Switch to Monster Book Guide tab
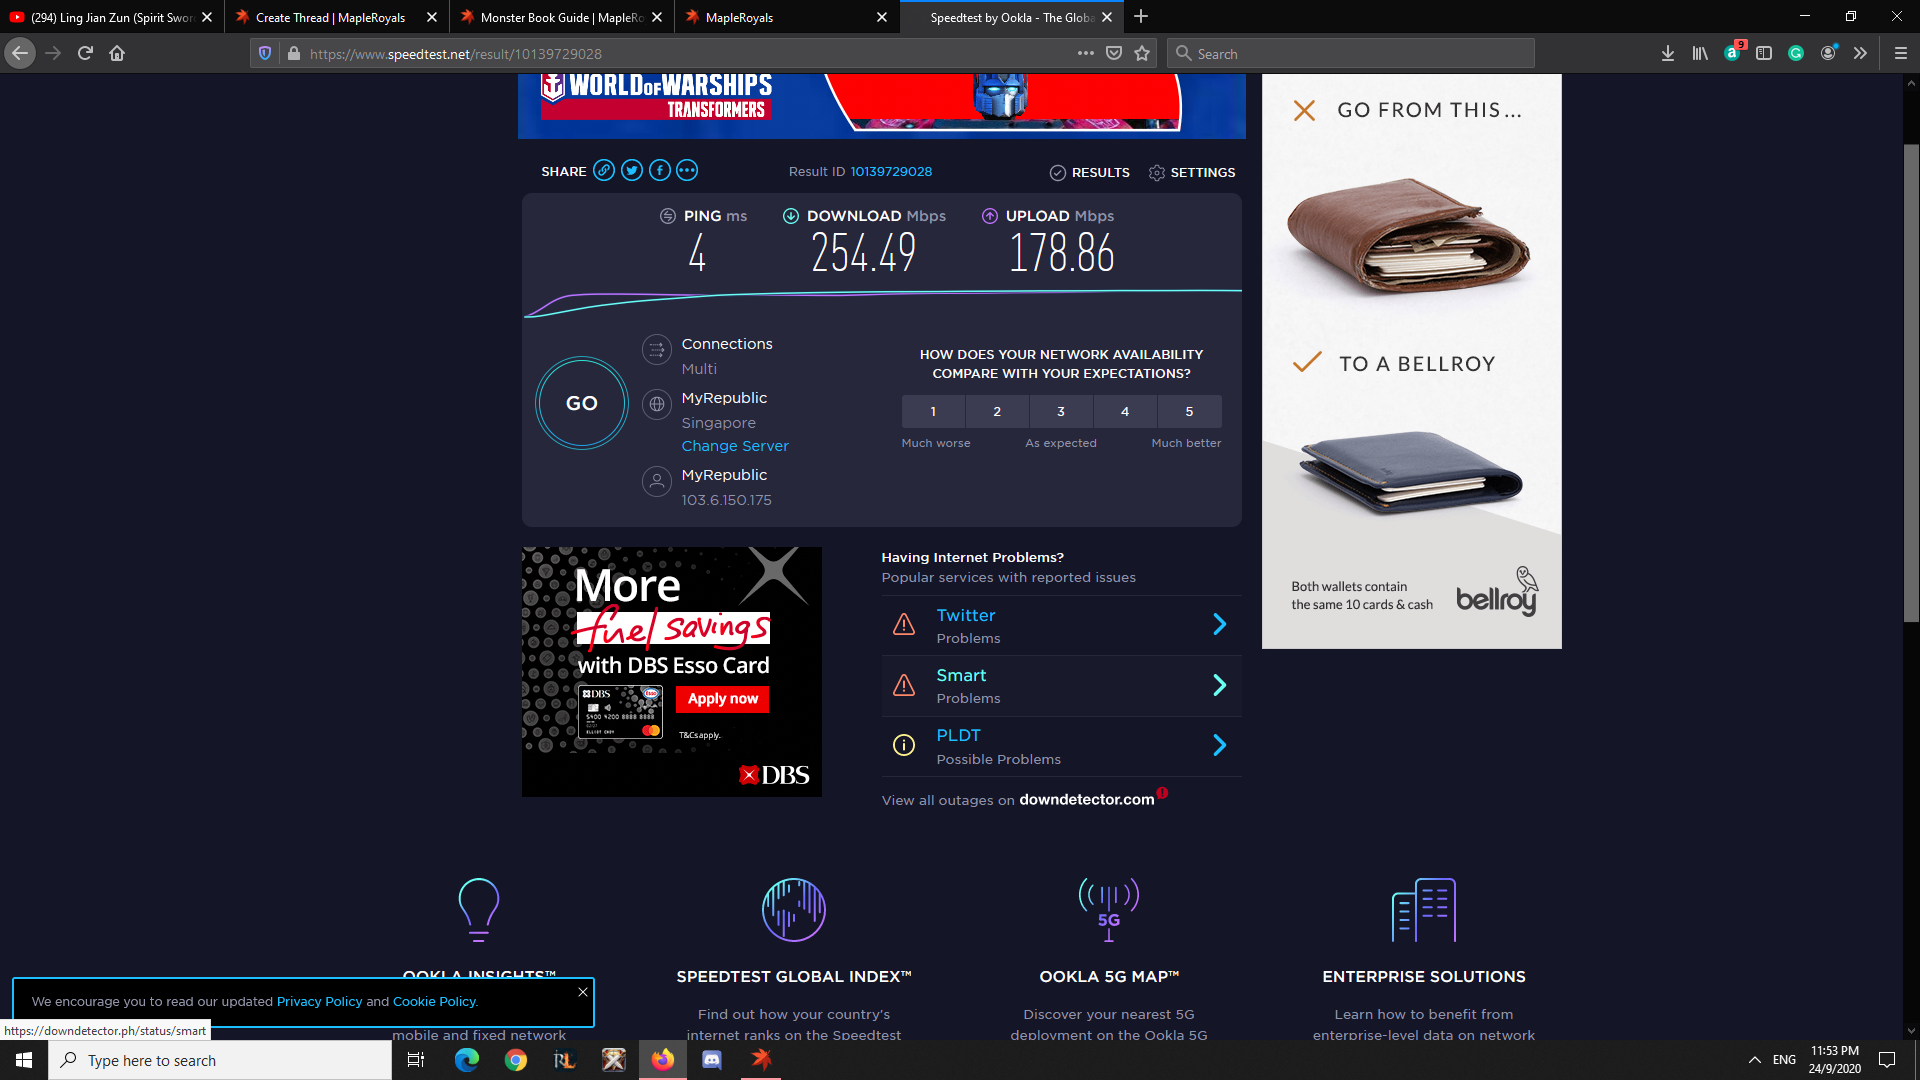The image size is (1920, 1080). [560, 17]
